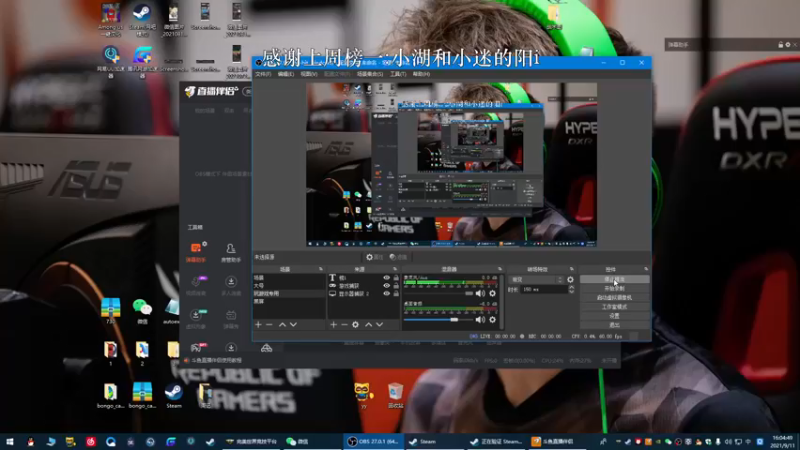The width and height of the screenshot is (800, 450).
Task: Toggle visibility eye of the game capture source
Action: tap(386, 286)
